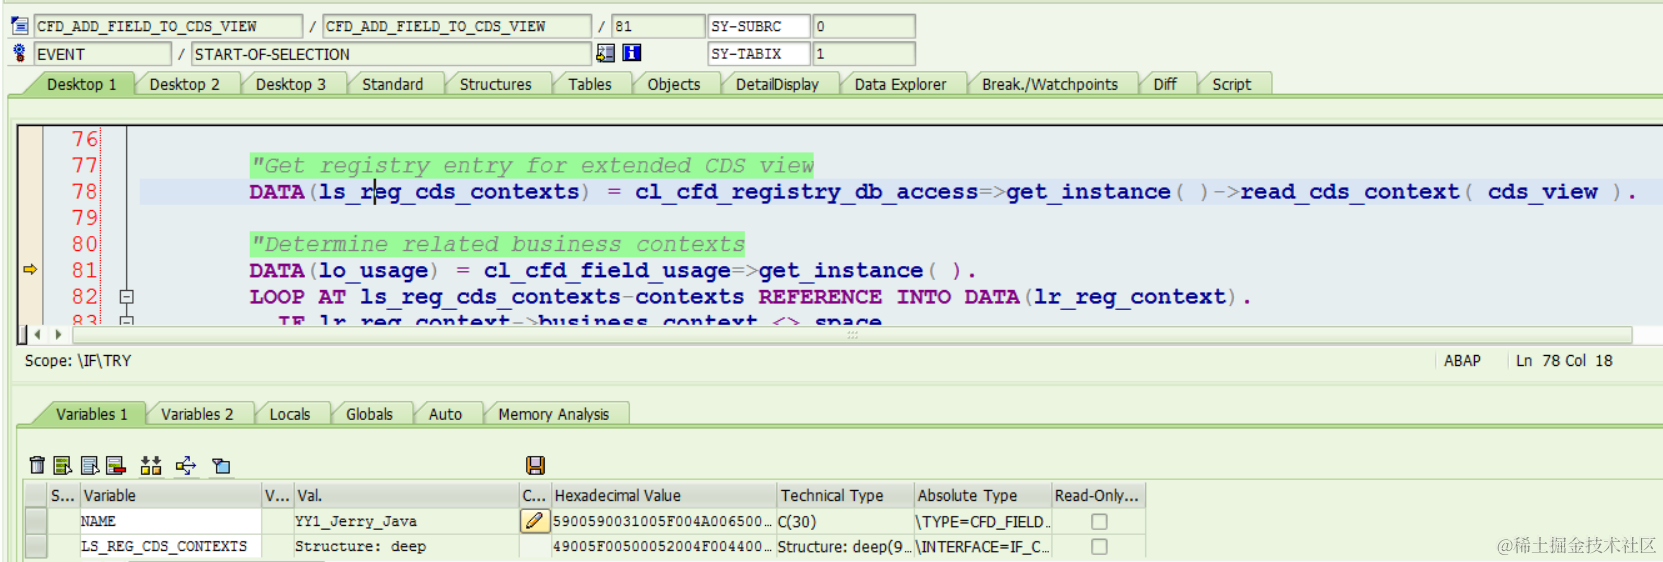This screenshot has width=1663, height=562.
Task: Click the SY-TABIX field
Action: click(760, 53)
